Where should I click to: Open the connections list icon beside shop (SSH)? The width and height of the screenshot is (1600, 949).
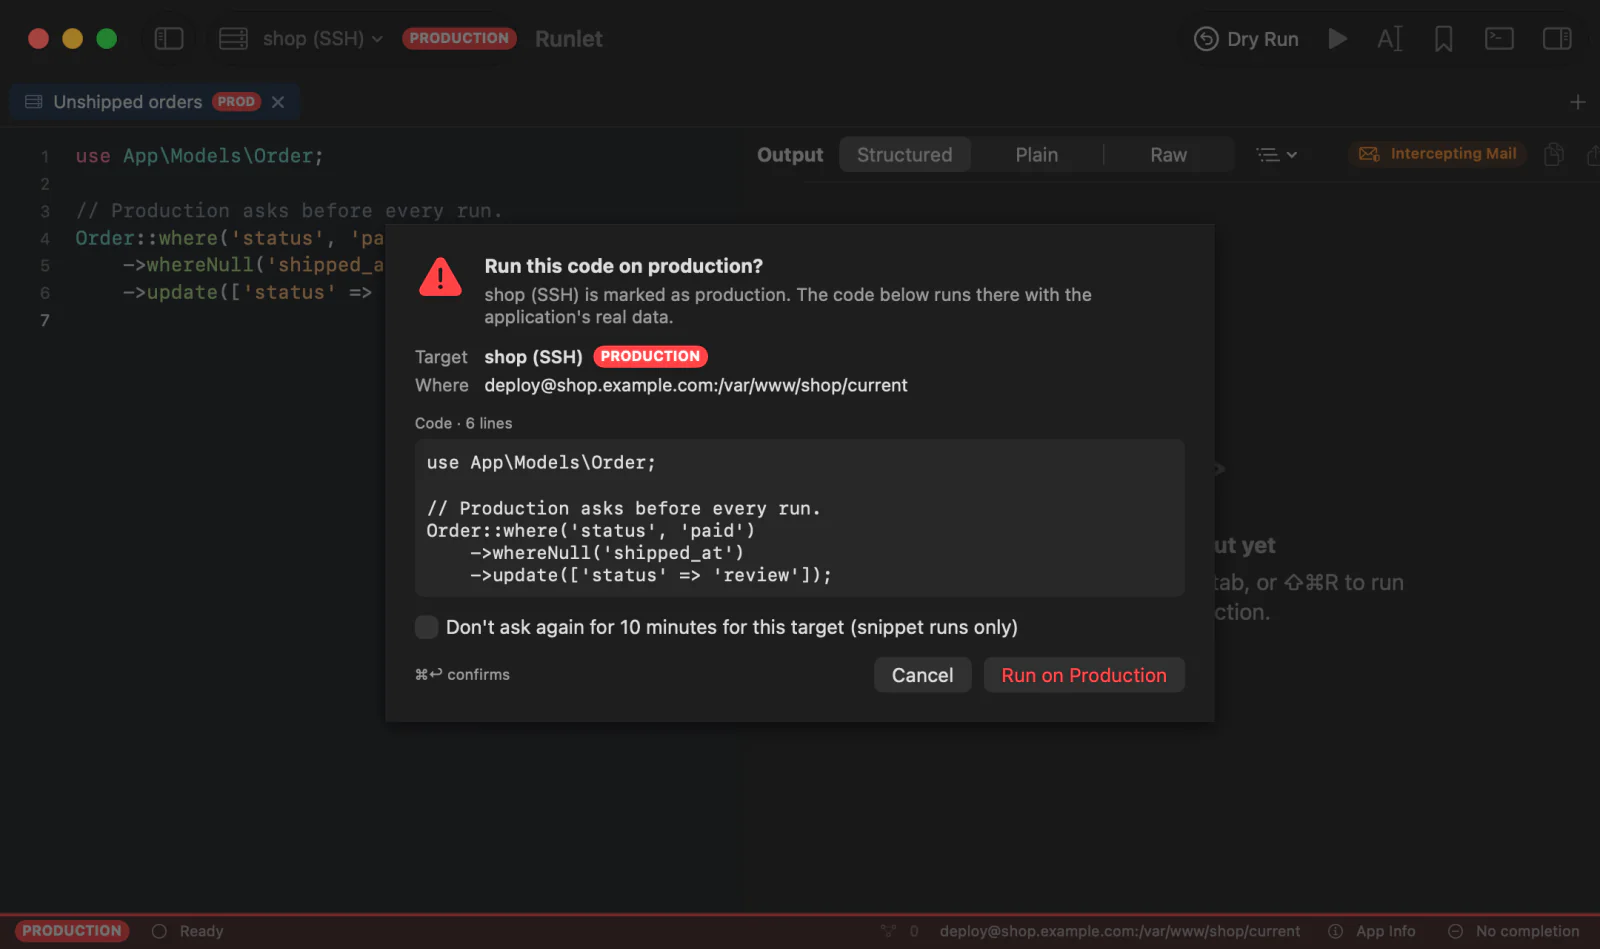click(x=233, y=39)
